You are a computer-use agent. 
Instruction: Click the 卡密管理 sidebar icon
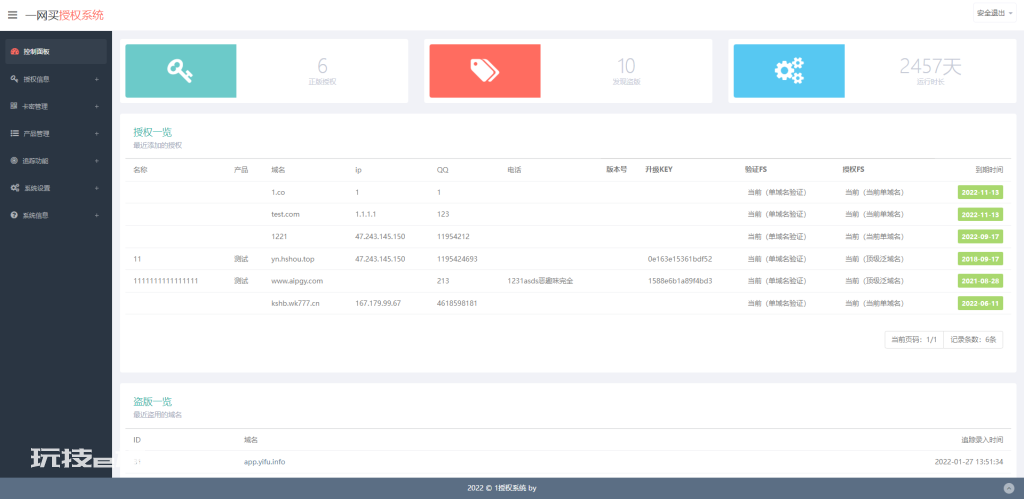click(x=14, y=106)
